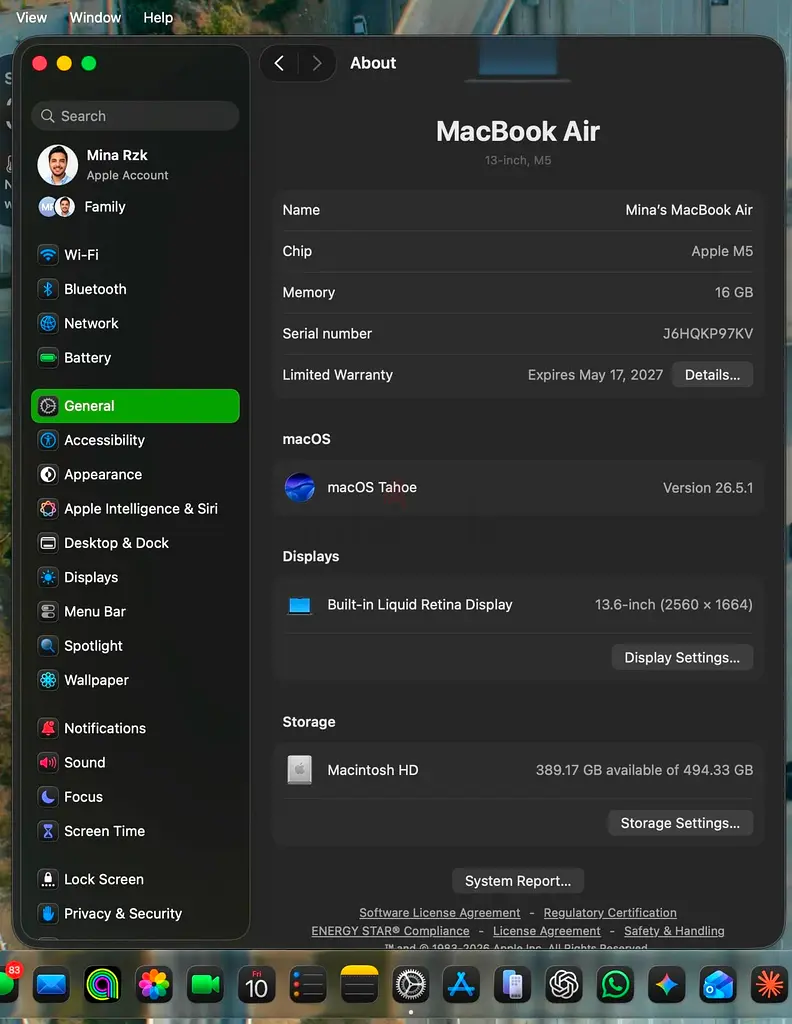The width and height of the screenshot is (792, 1024).
Task: Open Accessibility settings
Action: pyautogui.click(x=135, y=440)
